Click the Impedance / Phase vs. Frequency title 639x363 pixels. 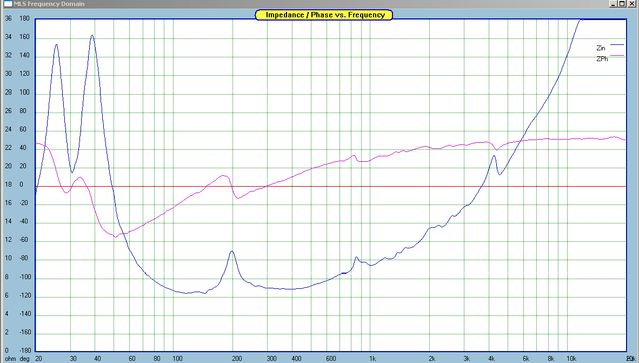[324, 15]
